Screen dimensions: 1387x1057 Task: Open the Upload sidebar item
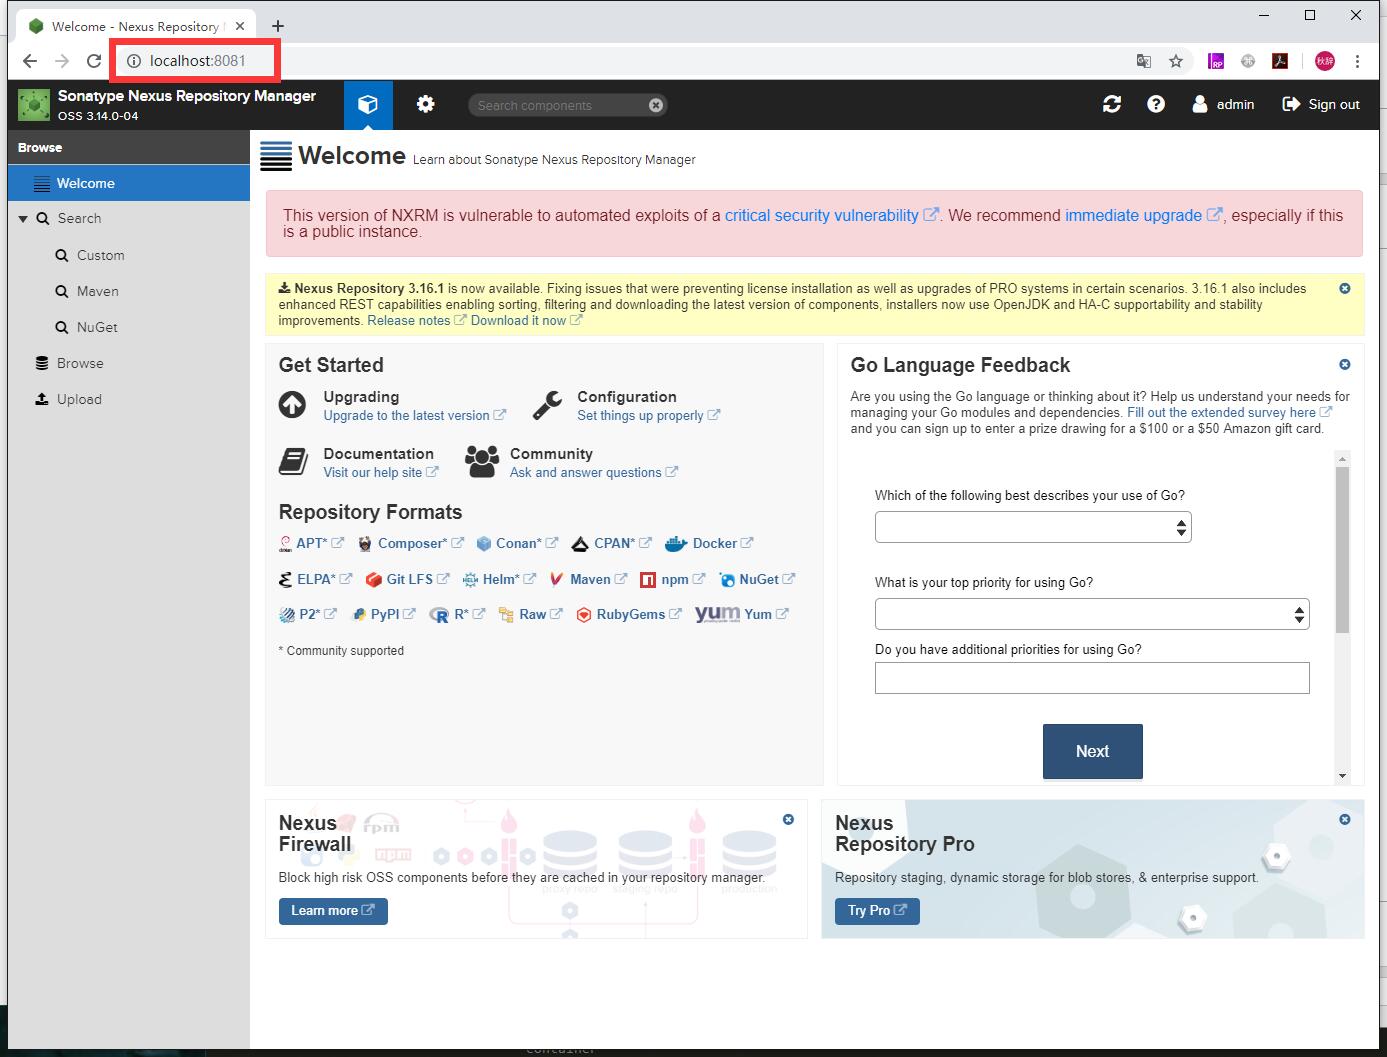pos(78,399)
